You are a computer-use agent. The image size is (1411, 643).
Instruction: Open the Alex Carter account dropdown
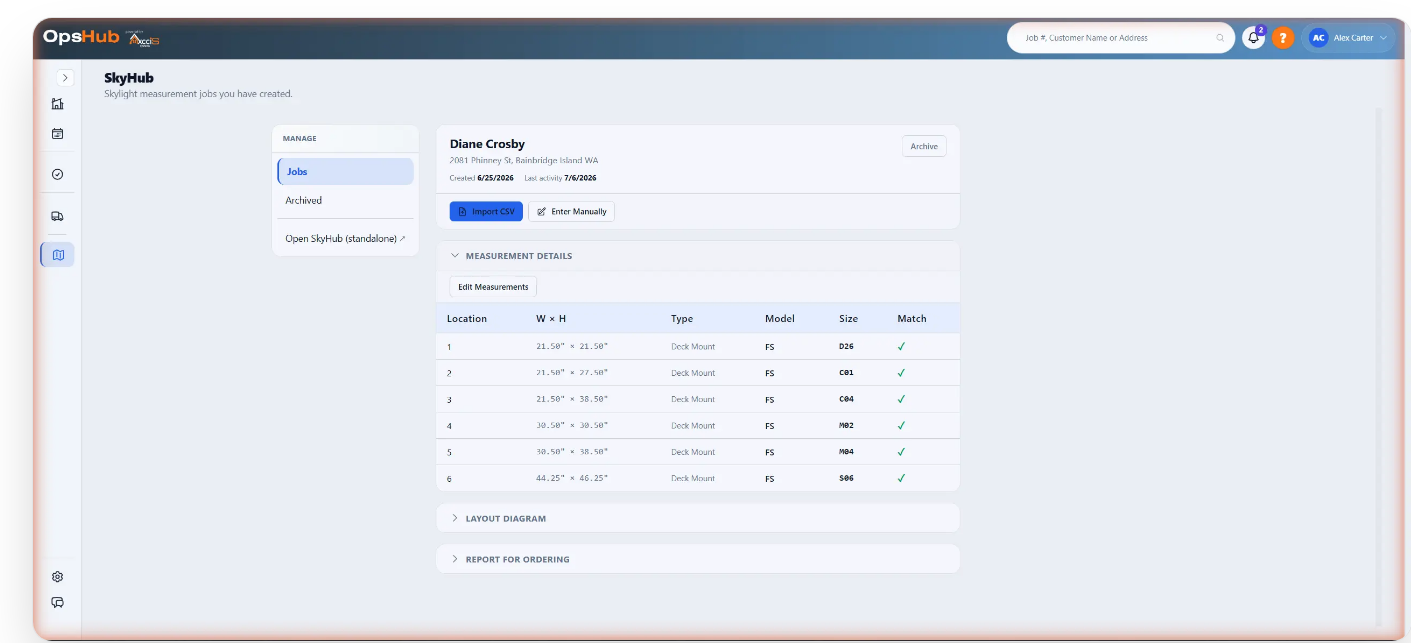point(1349,38)
